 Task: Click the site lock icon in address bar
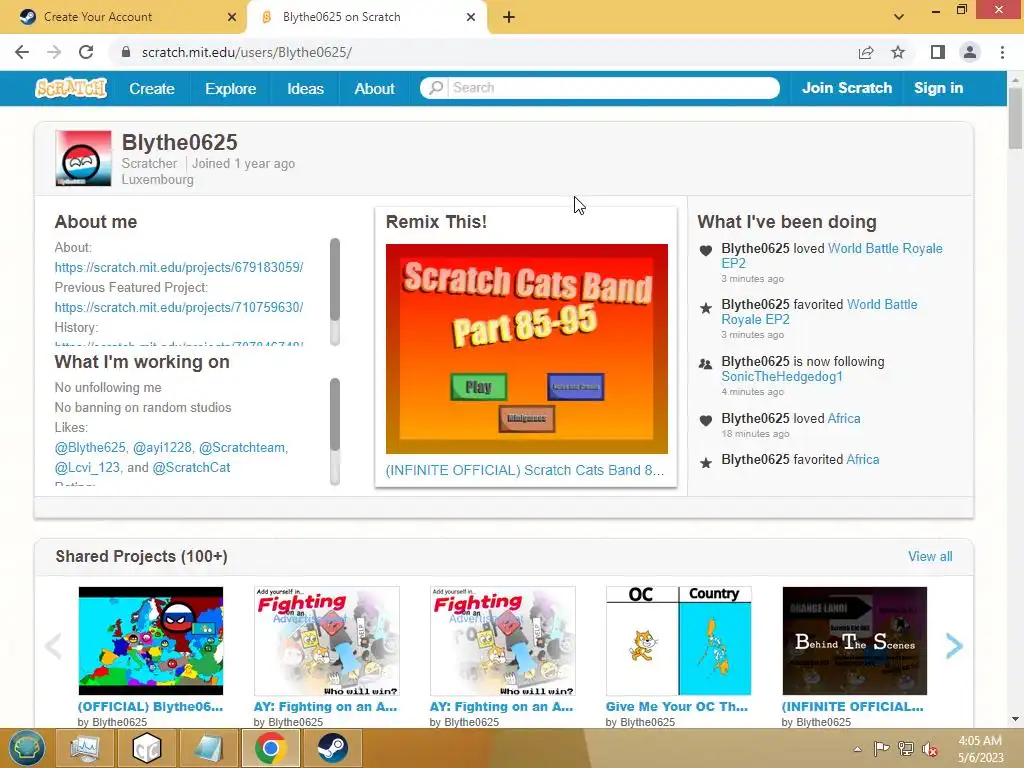(x=126, y=52)
